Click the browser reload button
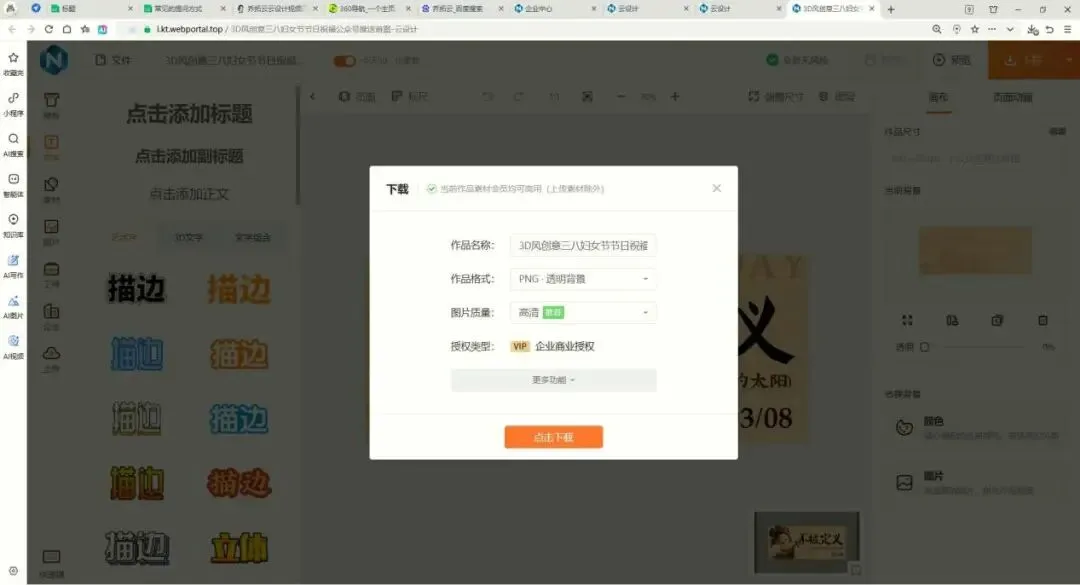Image resolution: width=1080 pixels, height=585 pixels. click(48, 30)
